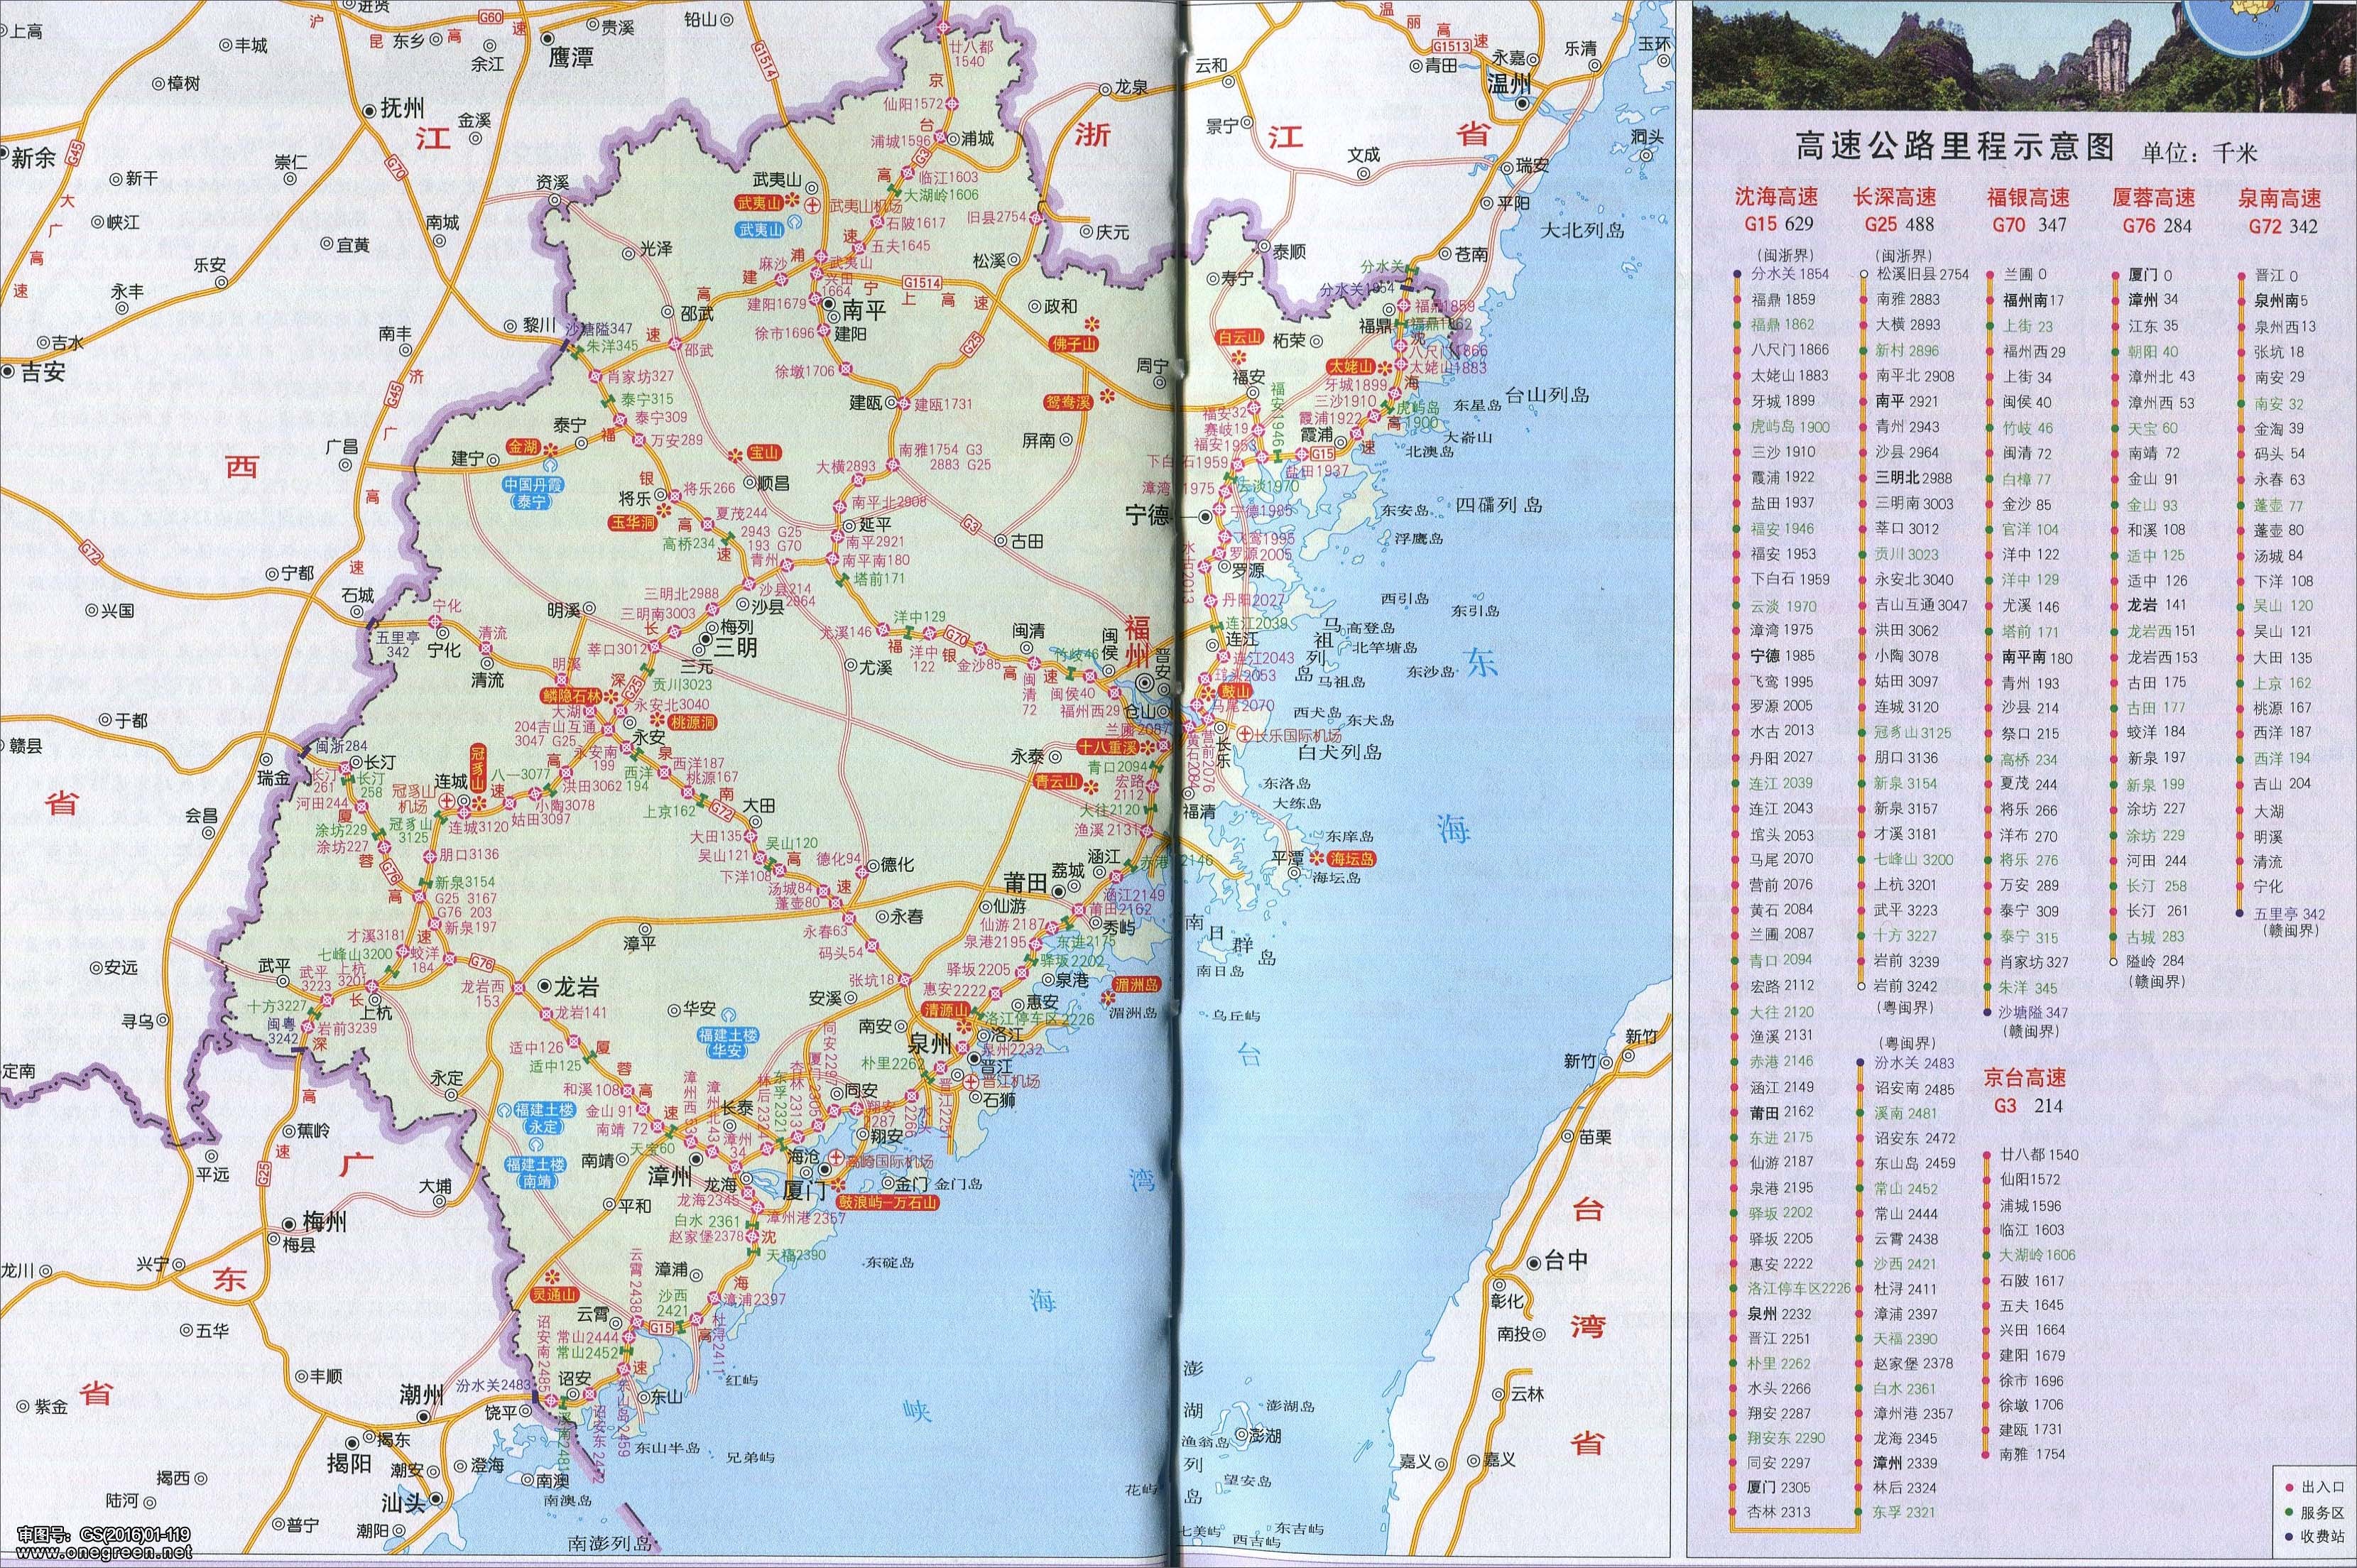Click the pink 出入口 legend dot
Viewport: 2357px width, 1568px height.
coord(2291,1488)
